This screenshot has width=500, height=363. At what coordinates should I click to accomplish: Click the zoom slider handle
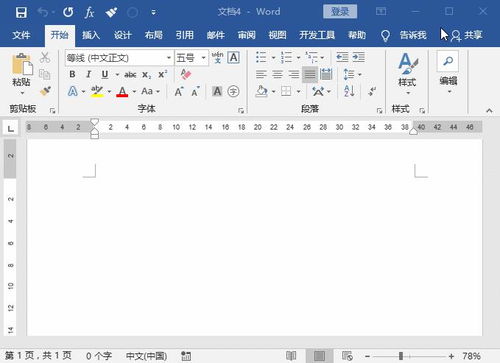coord(401,356)
